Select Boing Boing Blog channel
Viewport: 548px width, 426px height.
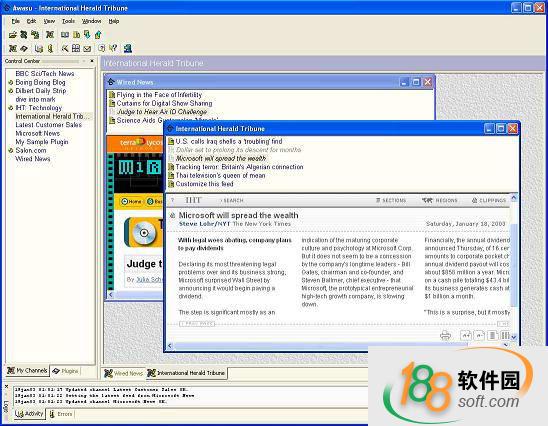coord(40,82)
